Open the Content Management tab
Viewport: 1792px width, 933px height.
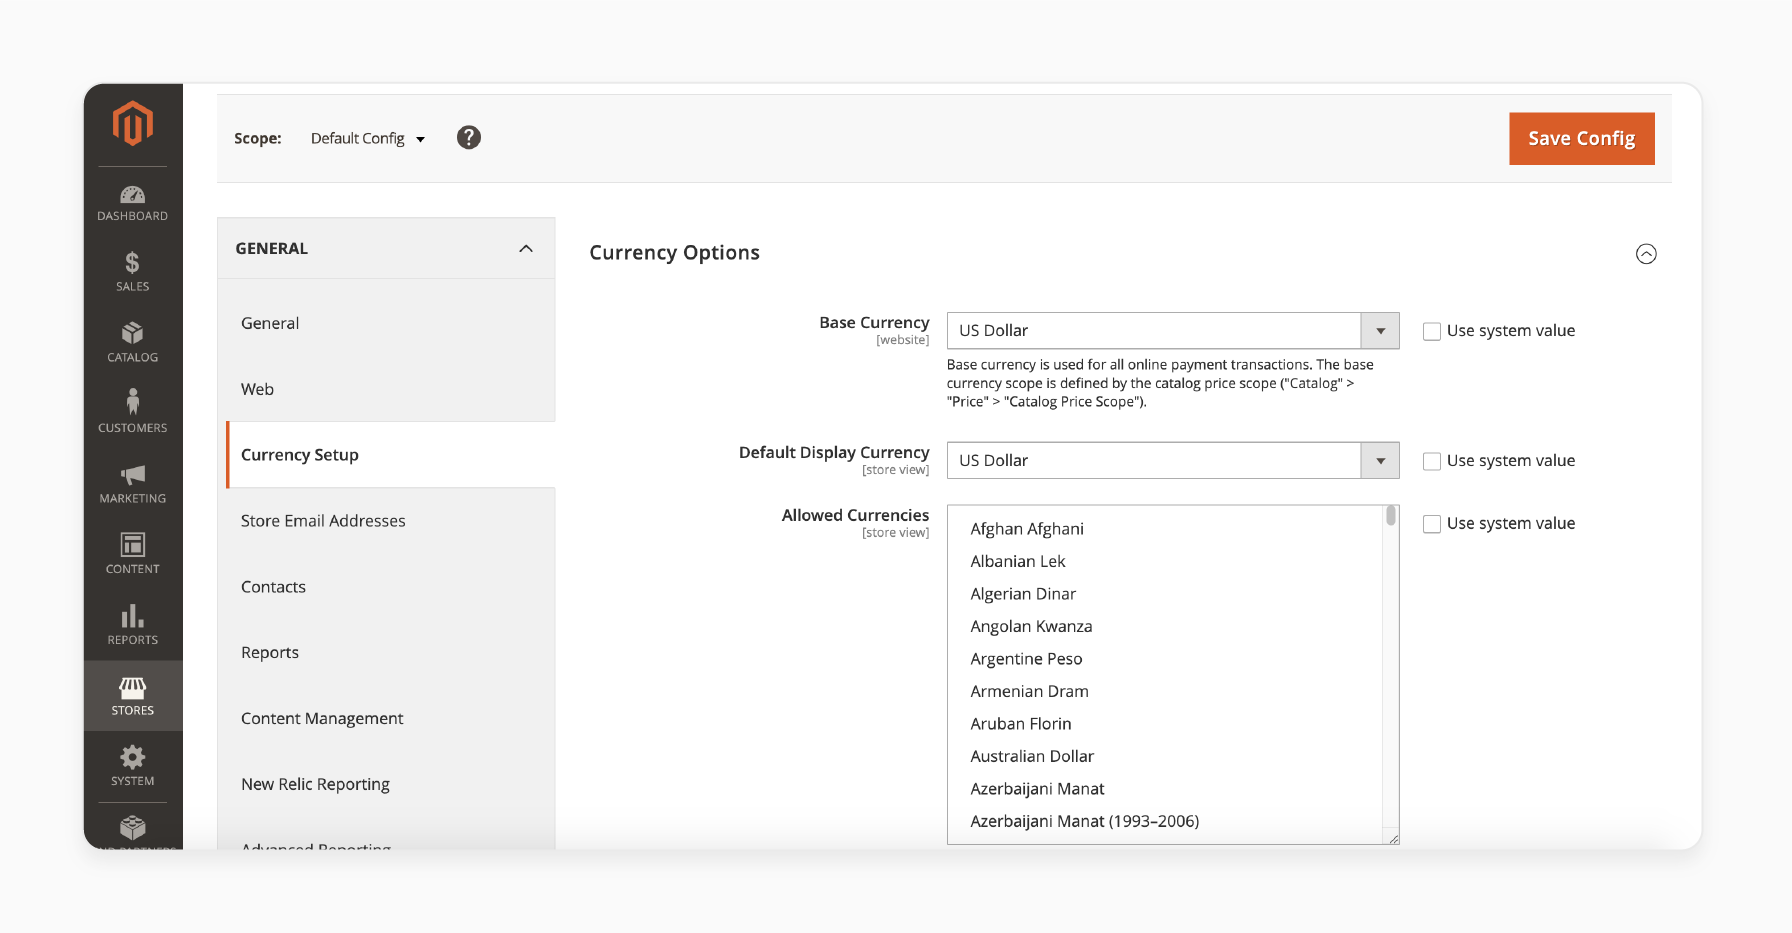coord(386,718)
